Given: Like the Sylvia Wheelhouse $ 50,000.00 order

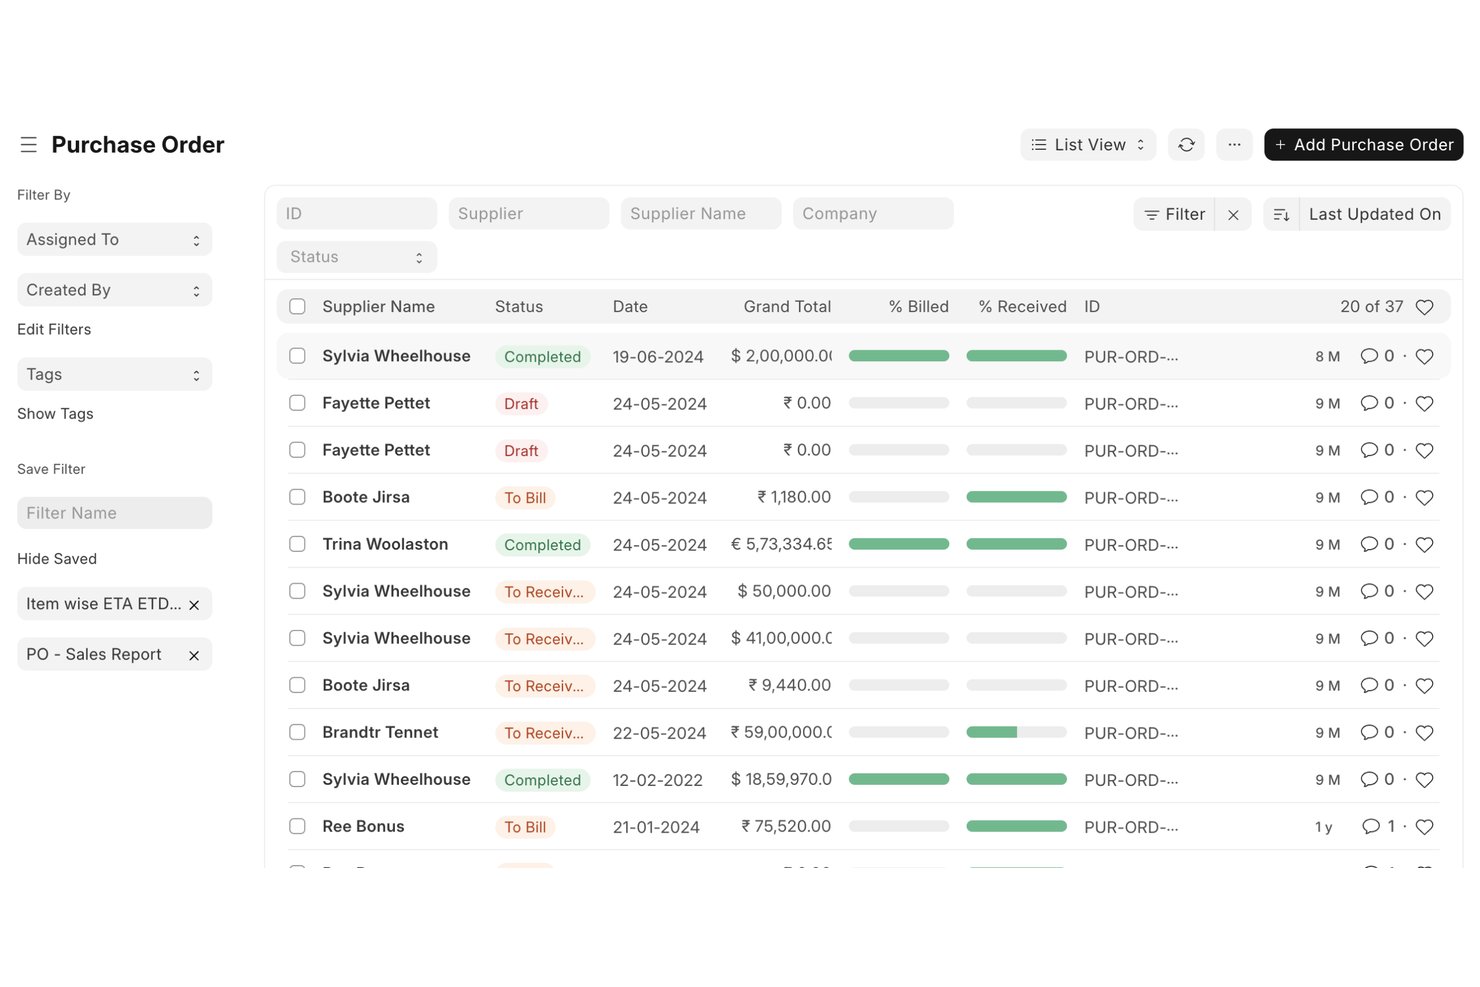Looking at the screenshot, I should click(1425, 592).
